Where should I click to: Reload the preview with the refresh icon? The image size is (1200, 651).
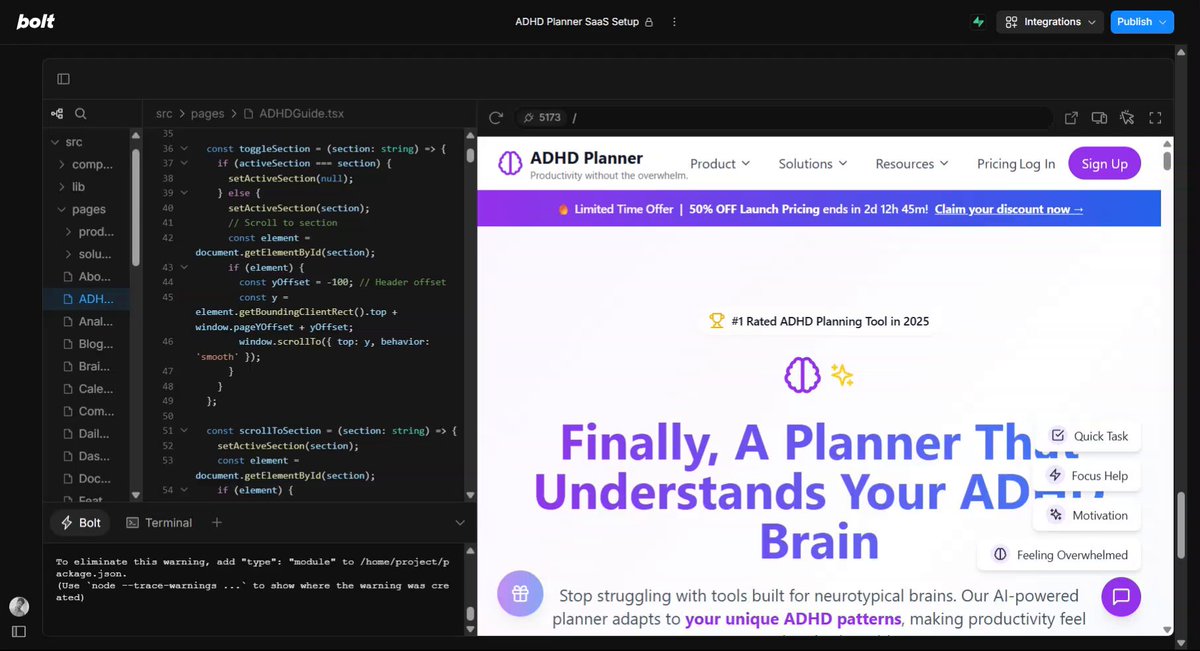(x=495, y=118)
